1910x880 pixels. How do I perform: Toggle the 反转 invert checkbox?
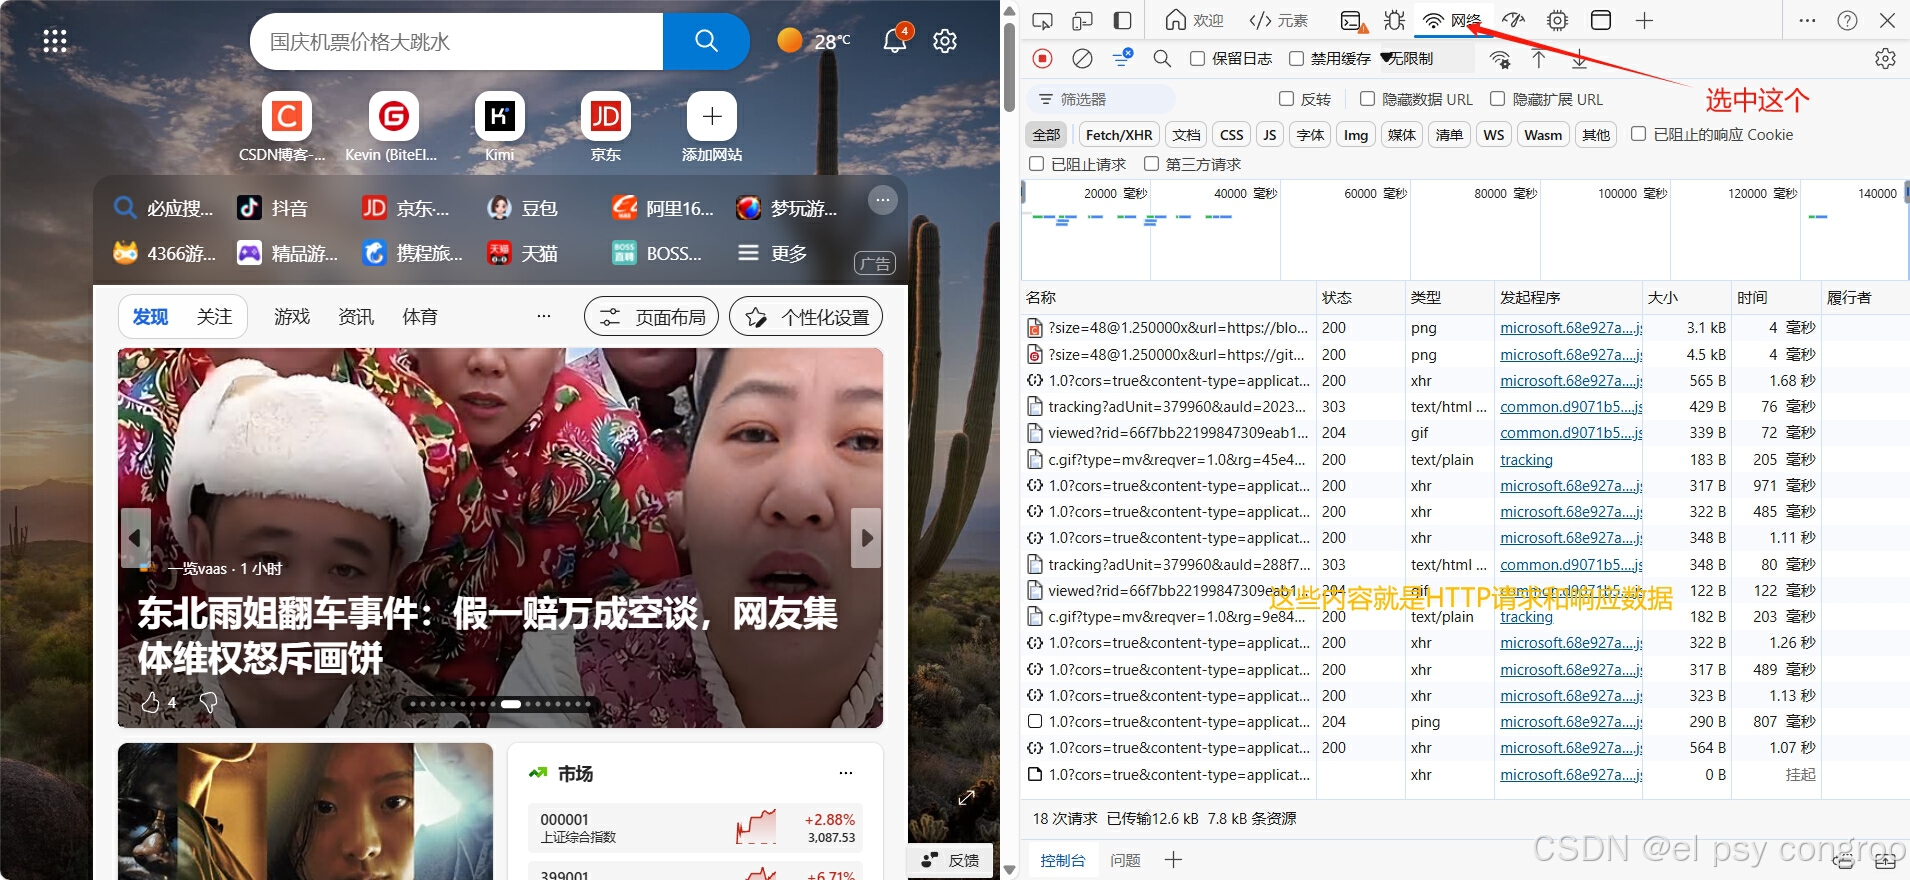coord(1286,98)
